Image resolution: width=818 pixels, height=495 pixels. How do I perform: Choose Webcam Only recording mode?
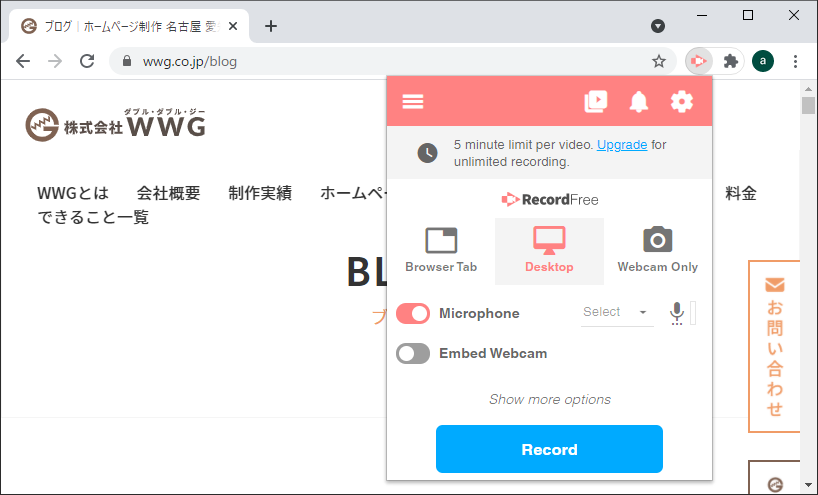click(x=657, y=250)
